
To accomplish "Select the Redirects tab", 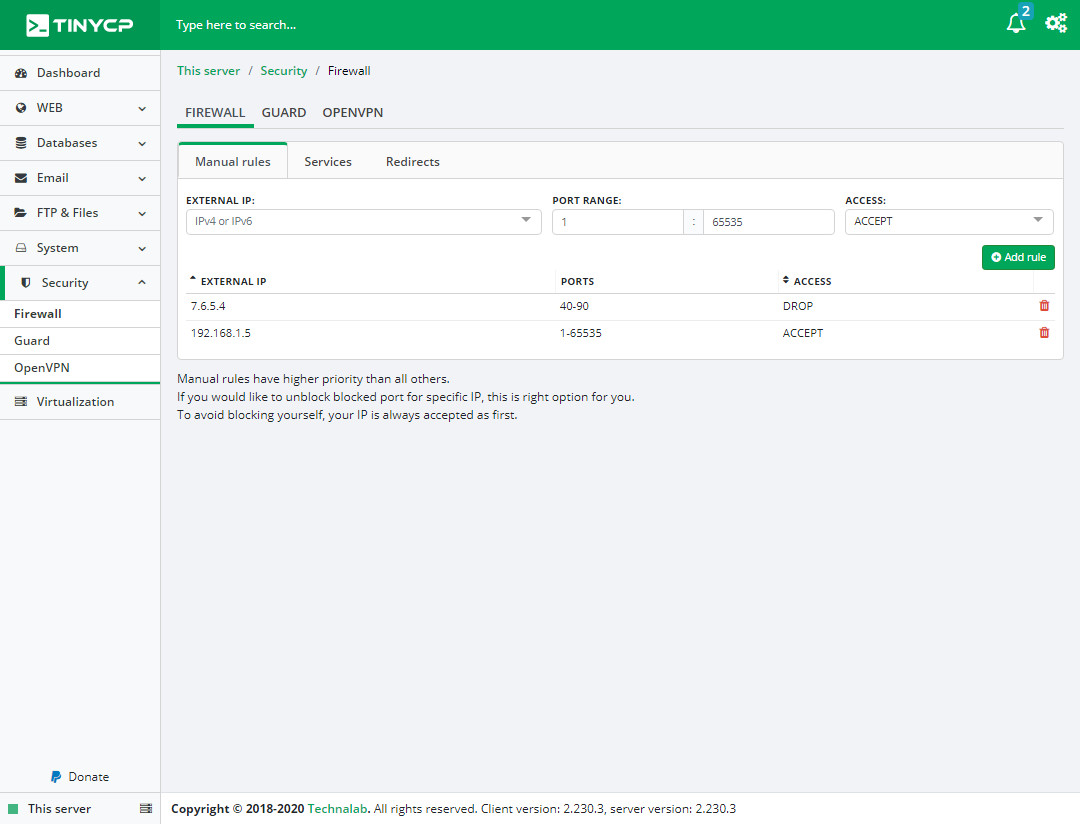I will click(x=413, y=161).
